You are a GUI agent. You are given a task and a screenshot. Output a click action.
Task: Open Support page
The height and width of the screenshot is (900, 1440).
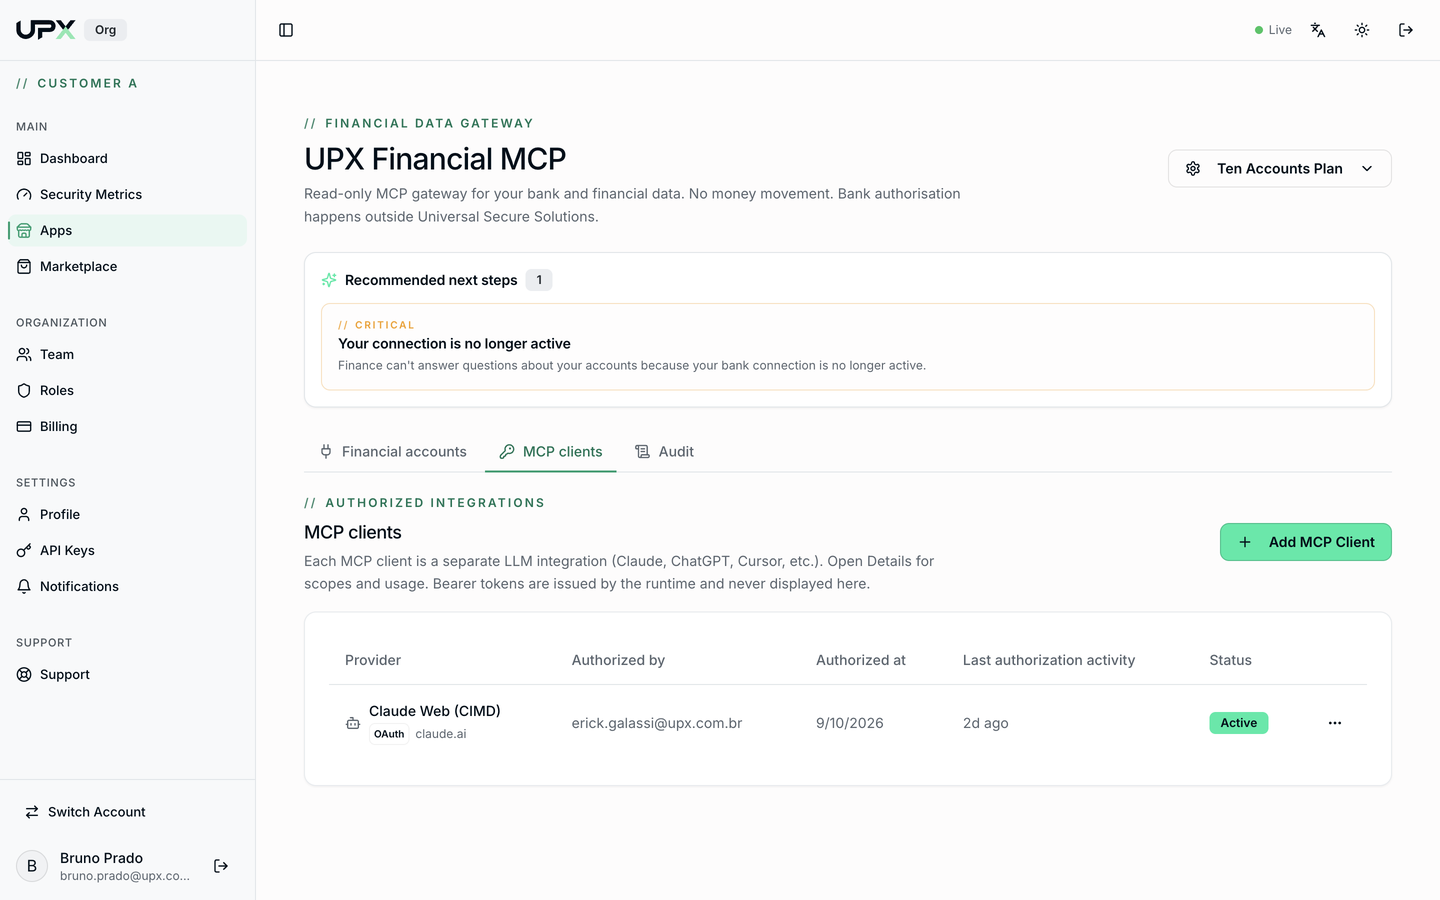click(127, 674)
